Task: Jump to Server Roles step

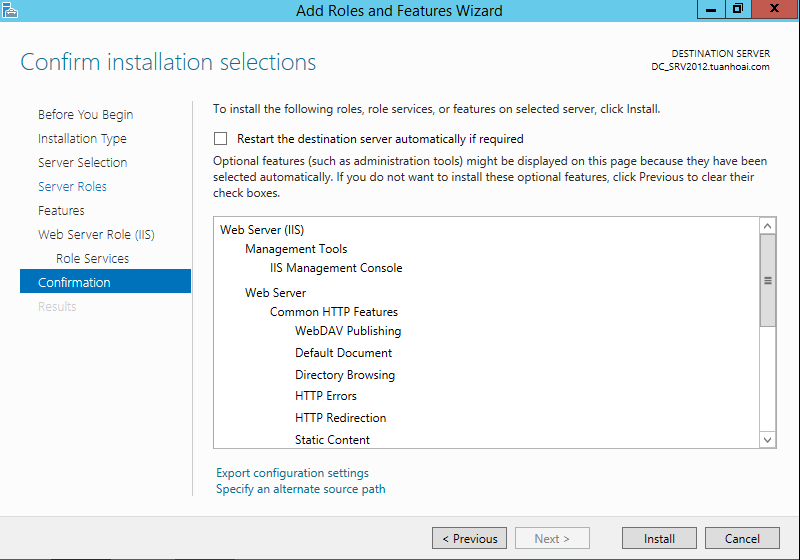Action: click(72, 187)
